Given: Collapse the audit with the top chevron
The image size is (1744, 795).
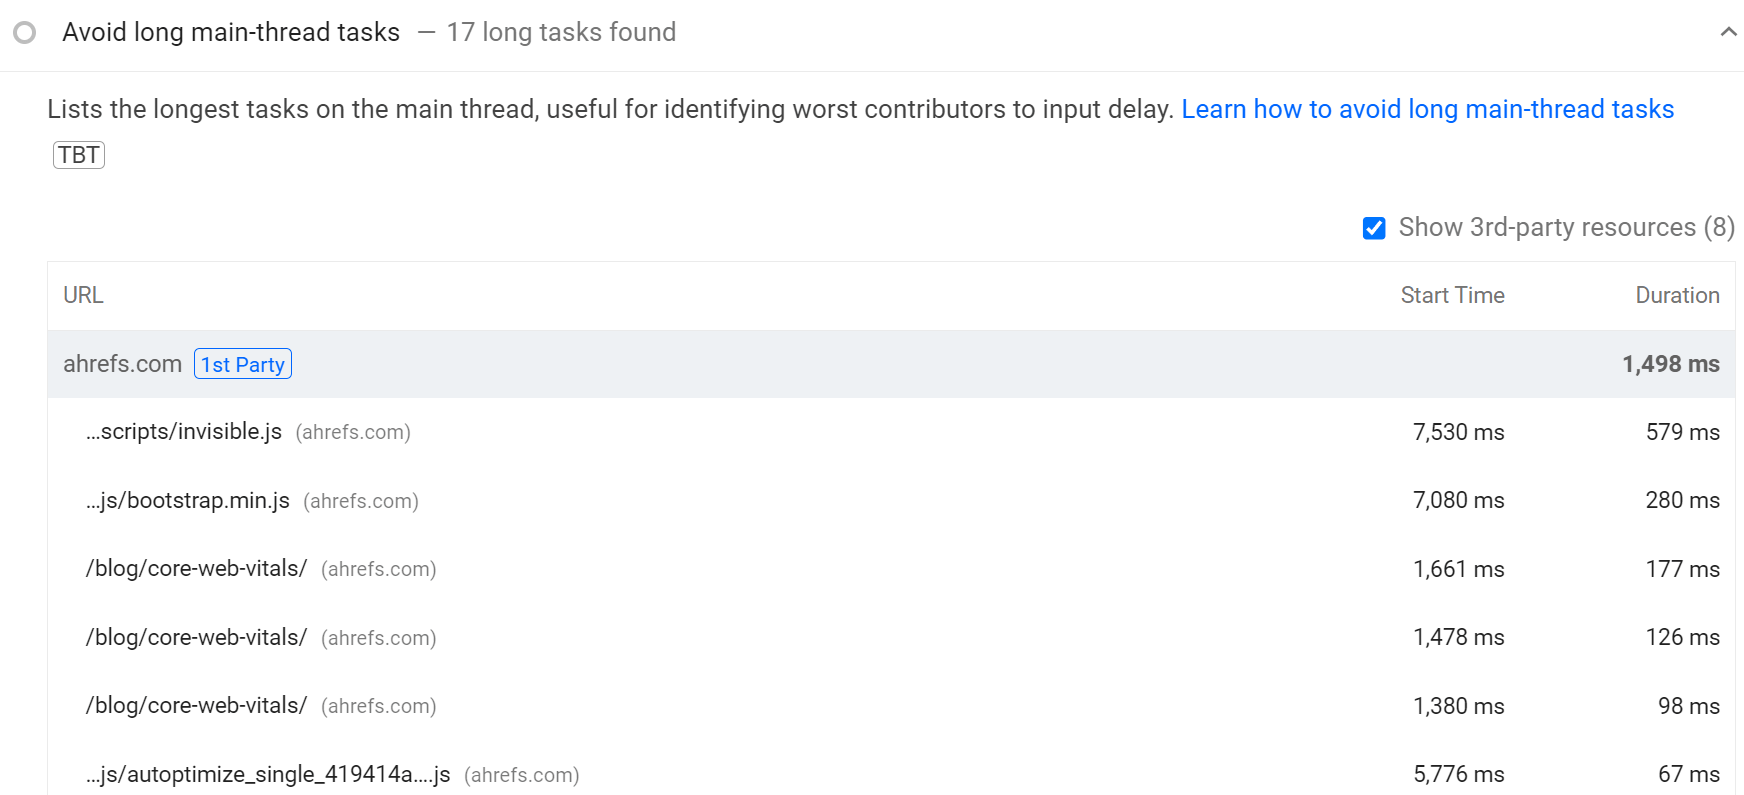Looking at the screenshot, I should (1728, 32).
